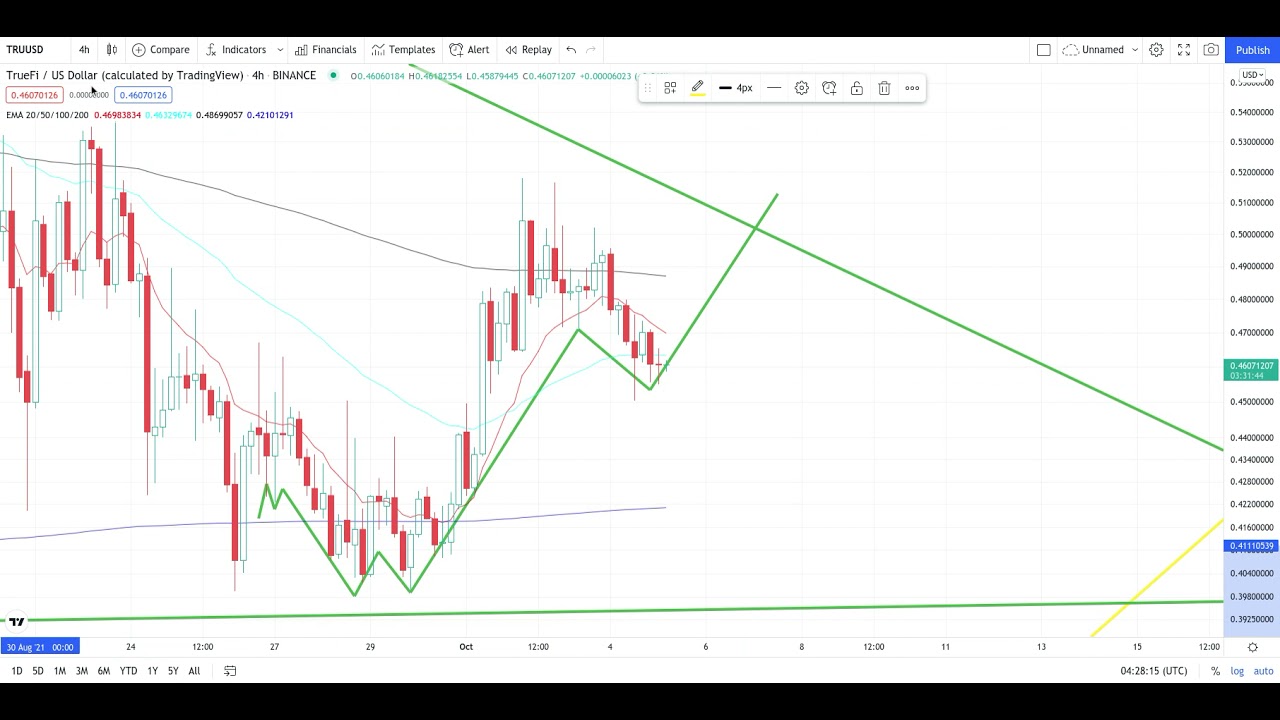
Task: Select the EMA 20/50/100/200 indicator legend
Action: point(46,115)
